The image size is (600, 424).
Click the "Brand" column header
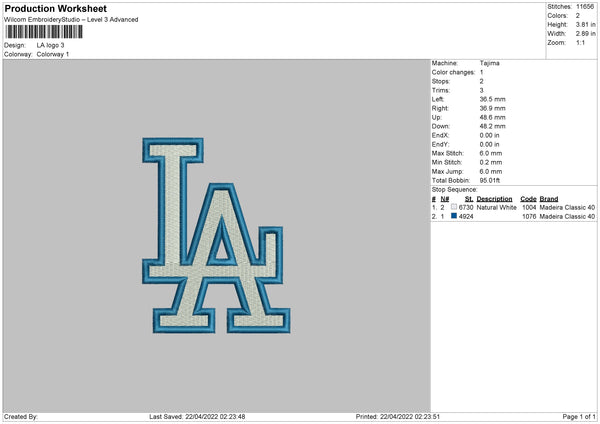[549, 199]
